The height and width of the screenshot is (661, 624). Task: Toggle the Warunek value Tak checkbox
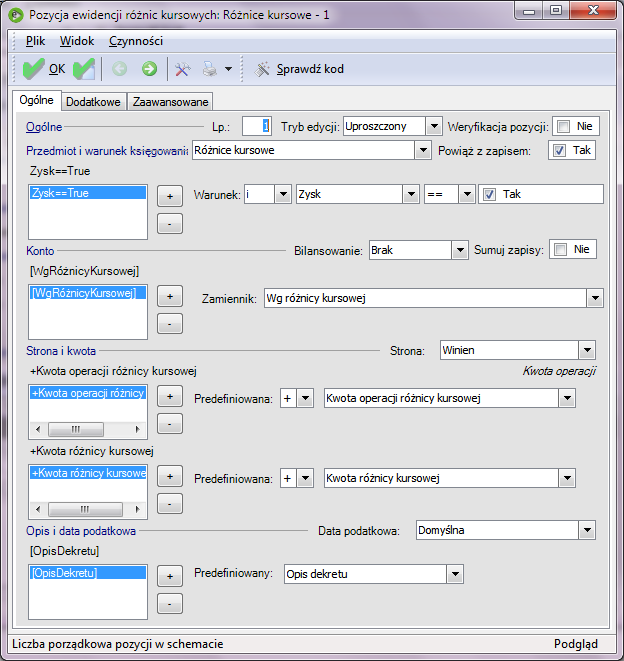tap(489, 194)
